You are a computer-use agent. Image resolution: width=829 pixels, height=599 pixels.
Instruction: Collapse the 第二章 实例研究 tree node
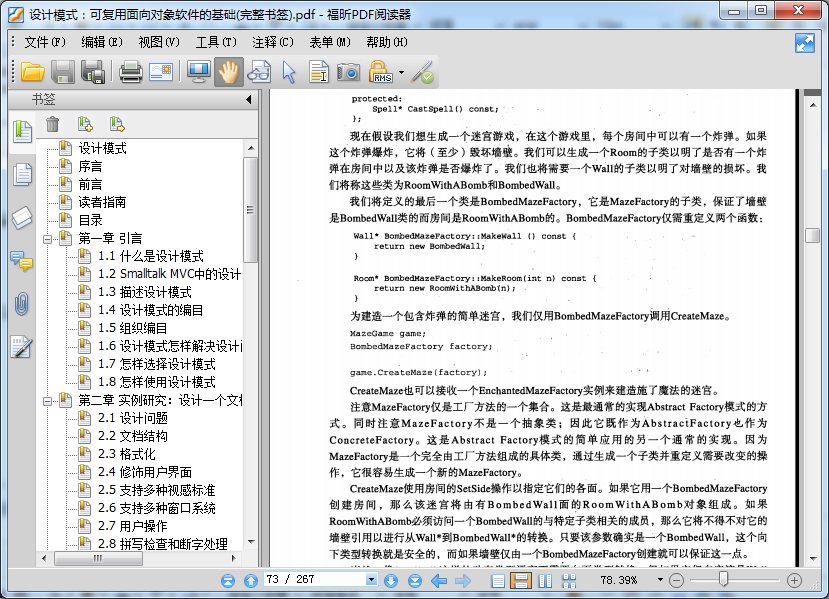(x=47, y=401)
